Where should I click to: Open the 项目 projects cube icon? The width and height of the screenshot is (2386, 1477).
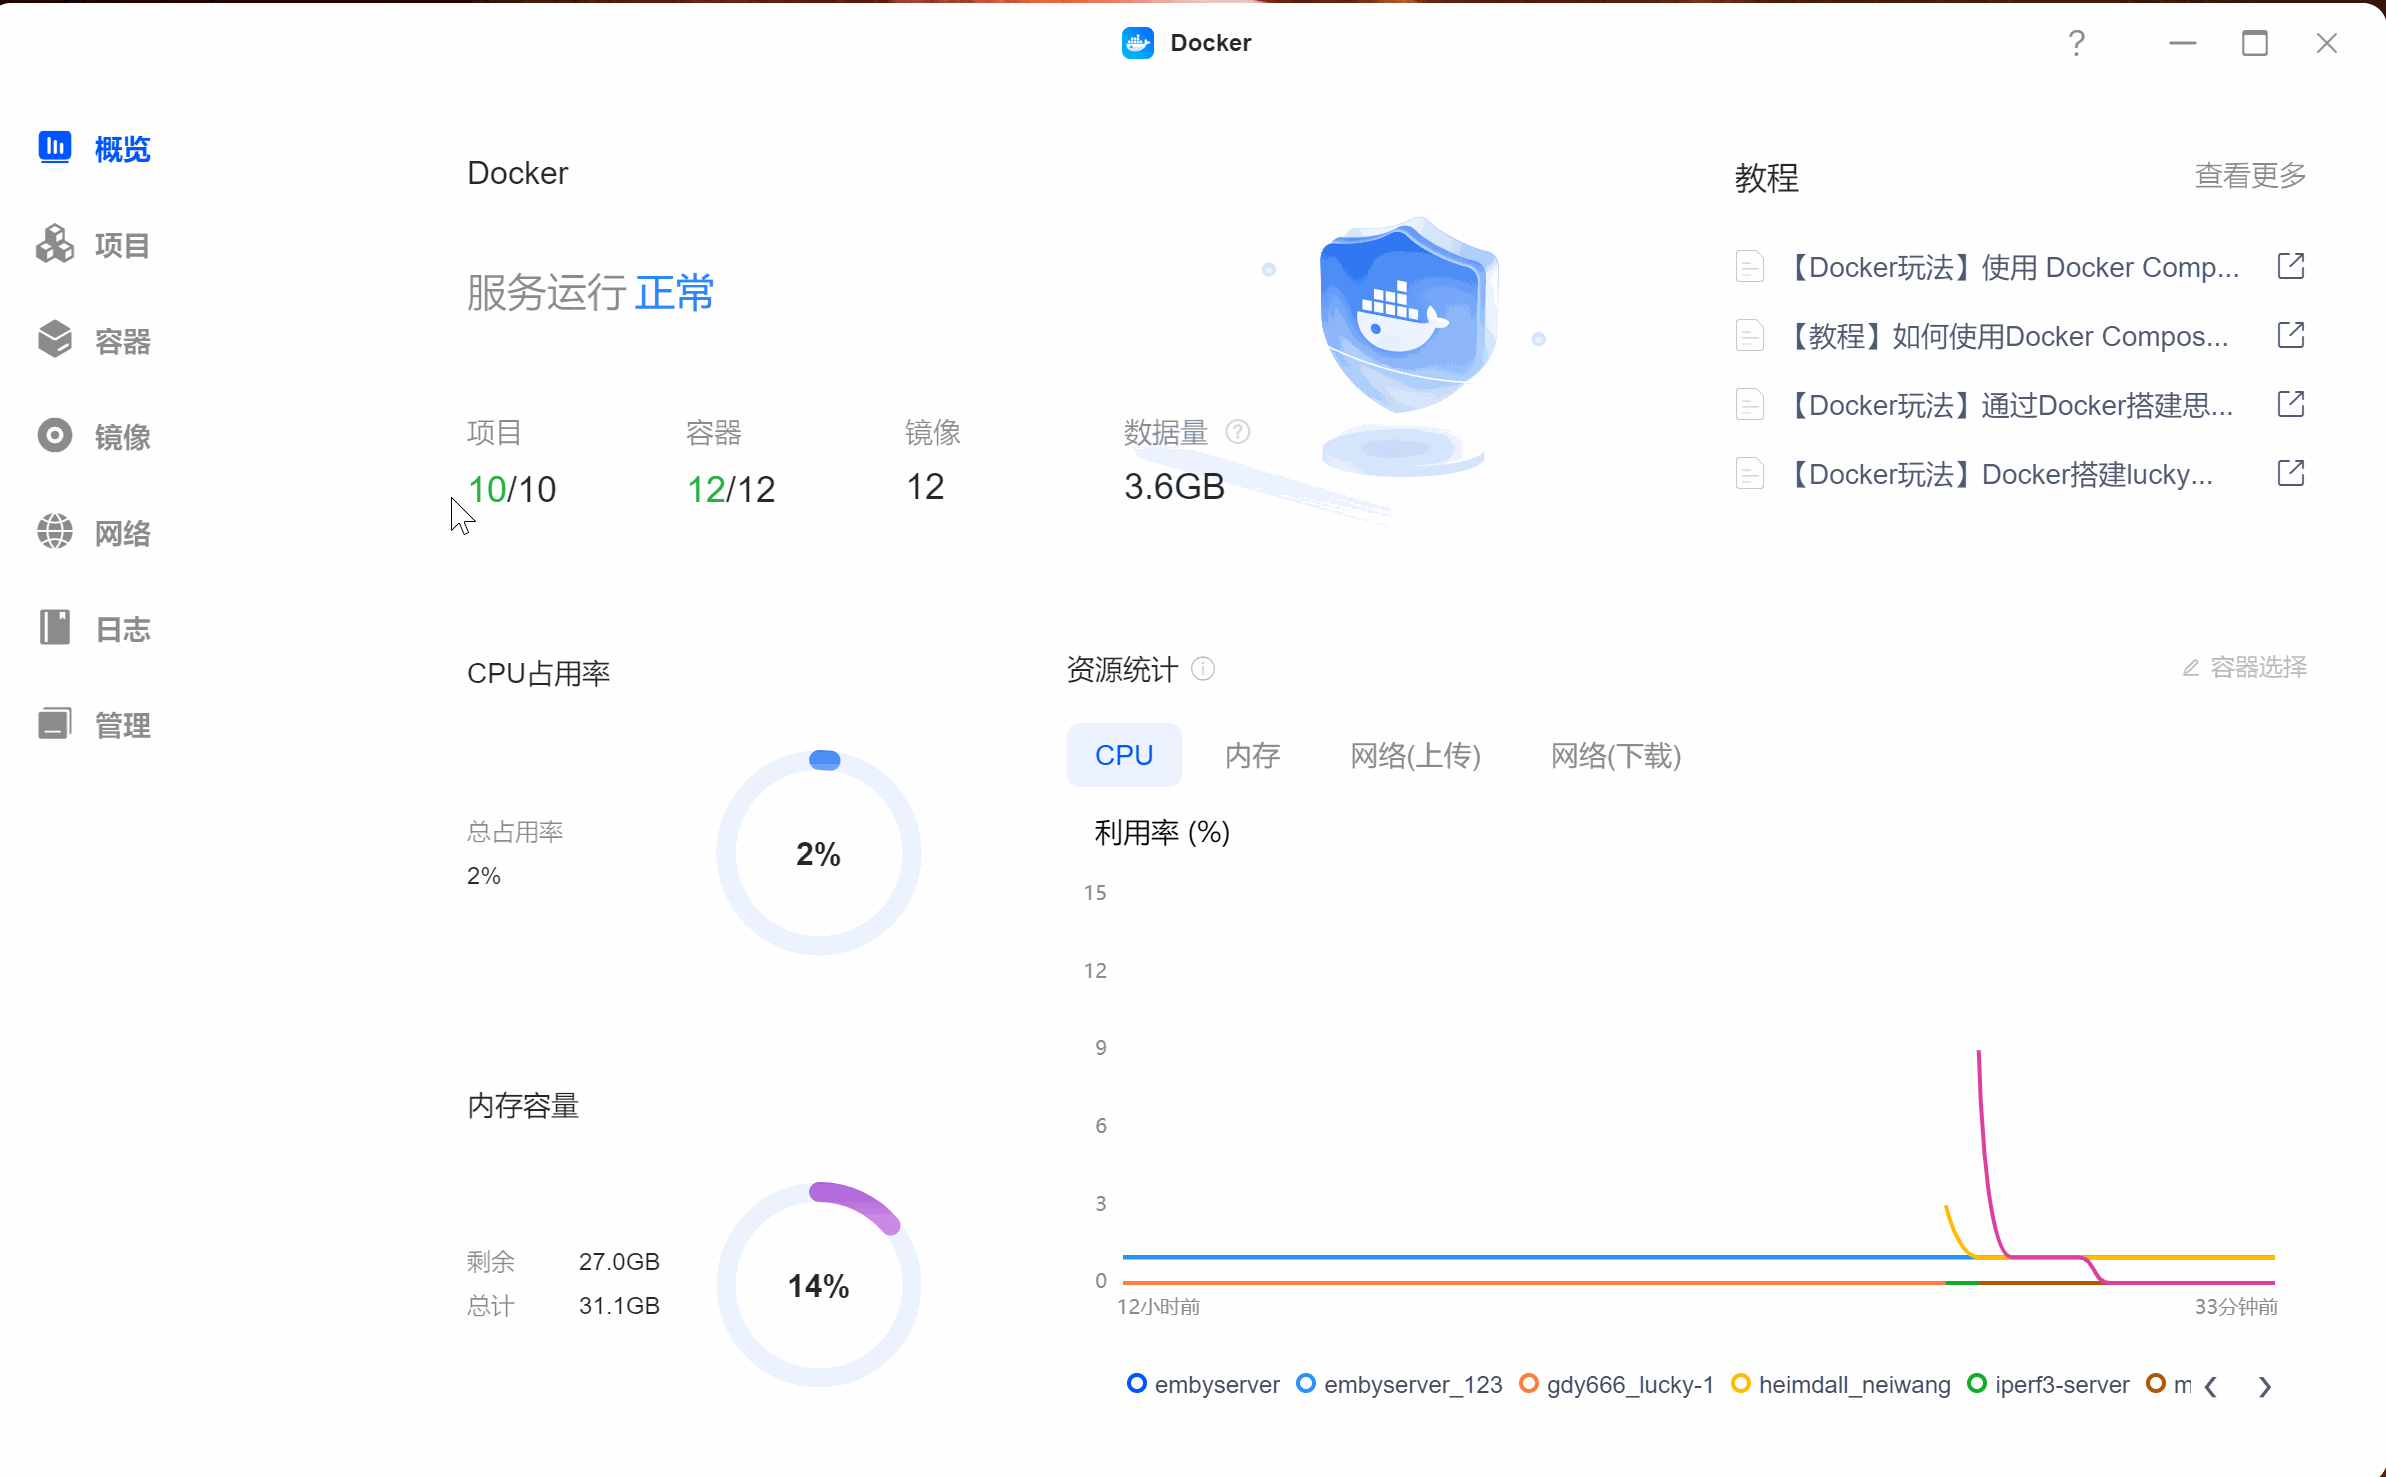pyautogui.click(x=55, y=243)
